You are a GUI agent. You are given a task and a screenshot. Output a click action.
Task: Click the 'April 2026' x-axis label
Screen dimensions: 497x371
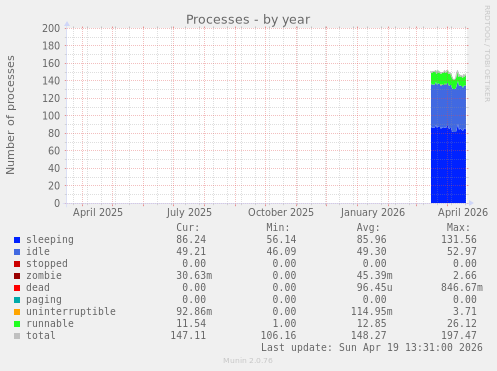463,212
